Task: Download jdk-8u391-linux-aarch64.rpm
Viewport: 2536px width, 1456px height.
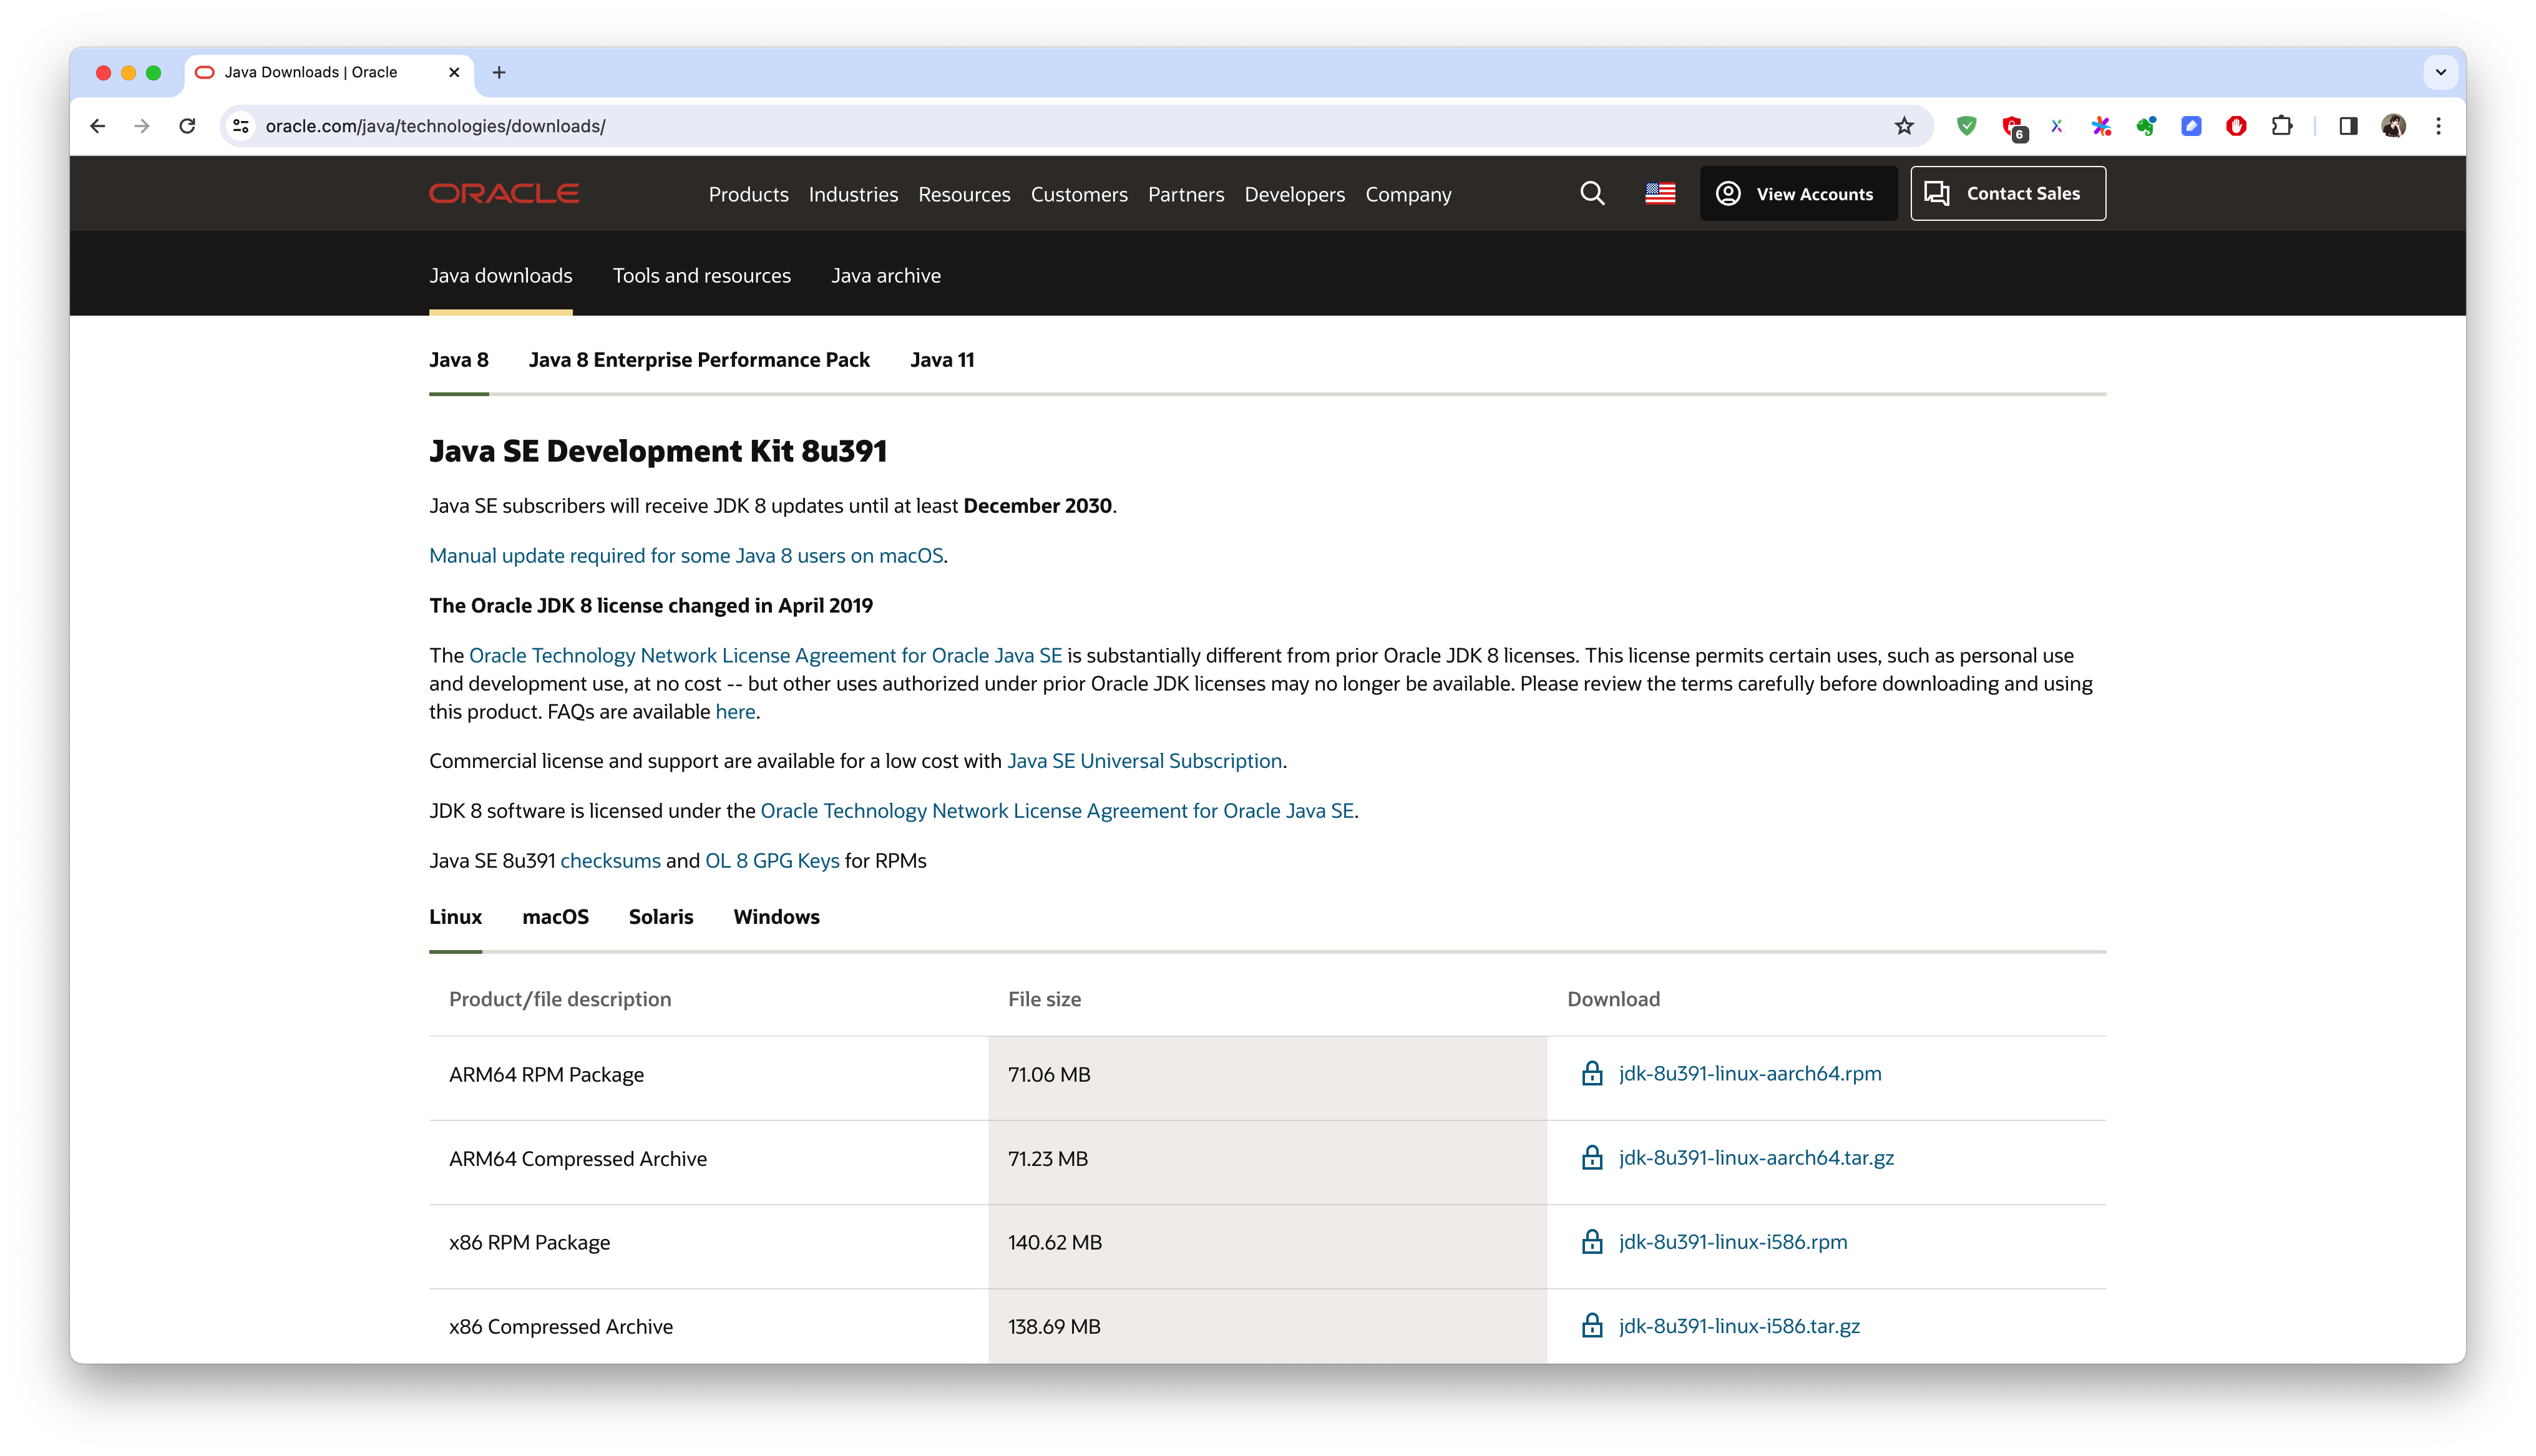Action: [1750, 1073]
